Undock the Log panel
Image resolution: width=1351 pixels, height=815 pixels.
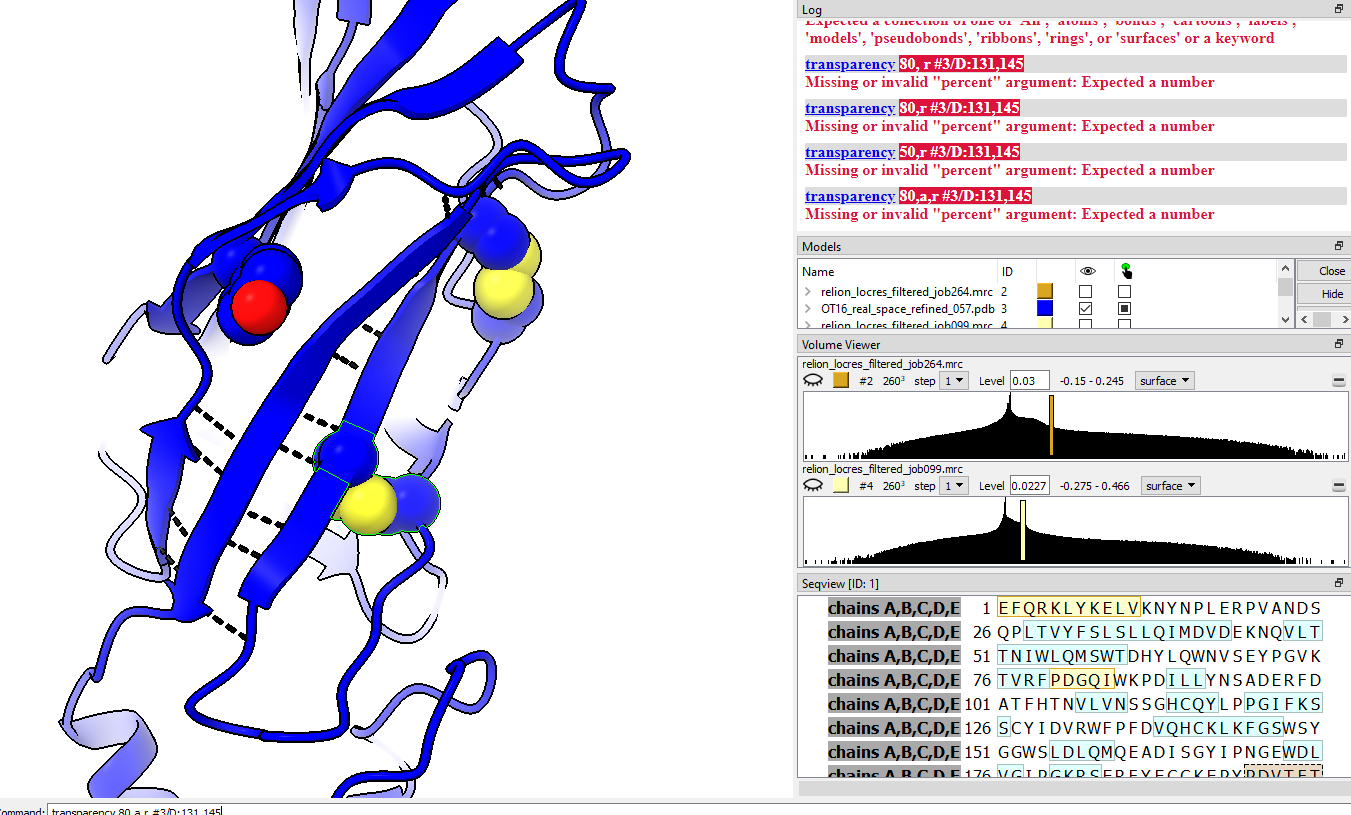[x=1339, y=9]
